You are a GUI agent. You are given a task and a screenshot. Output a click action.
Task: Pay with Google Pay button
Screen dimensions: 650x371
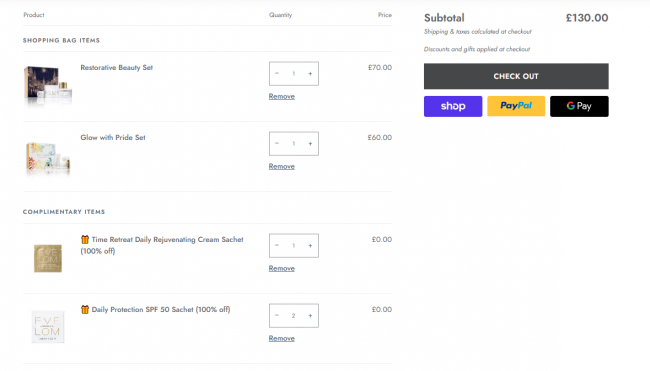579,107
